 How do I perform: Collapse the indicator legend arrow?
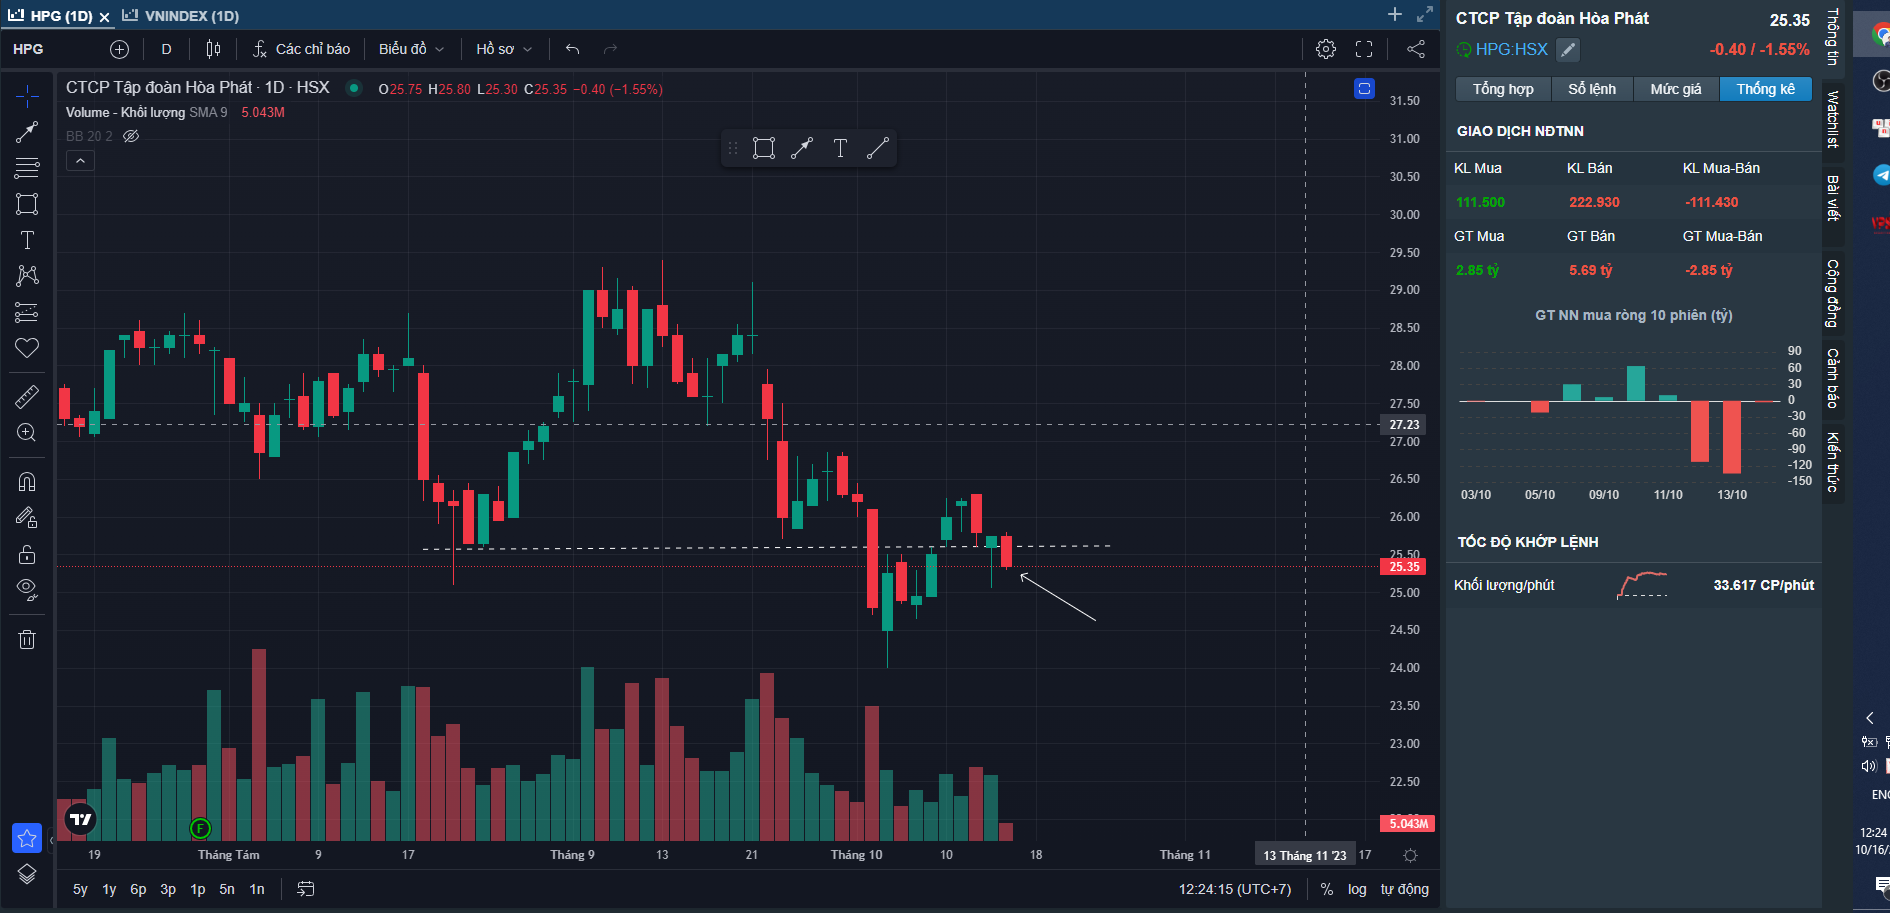click(x=80, y=160)
